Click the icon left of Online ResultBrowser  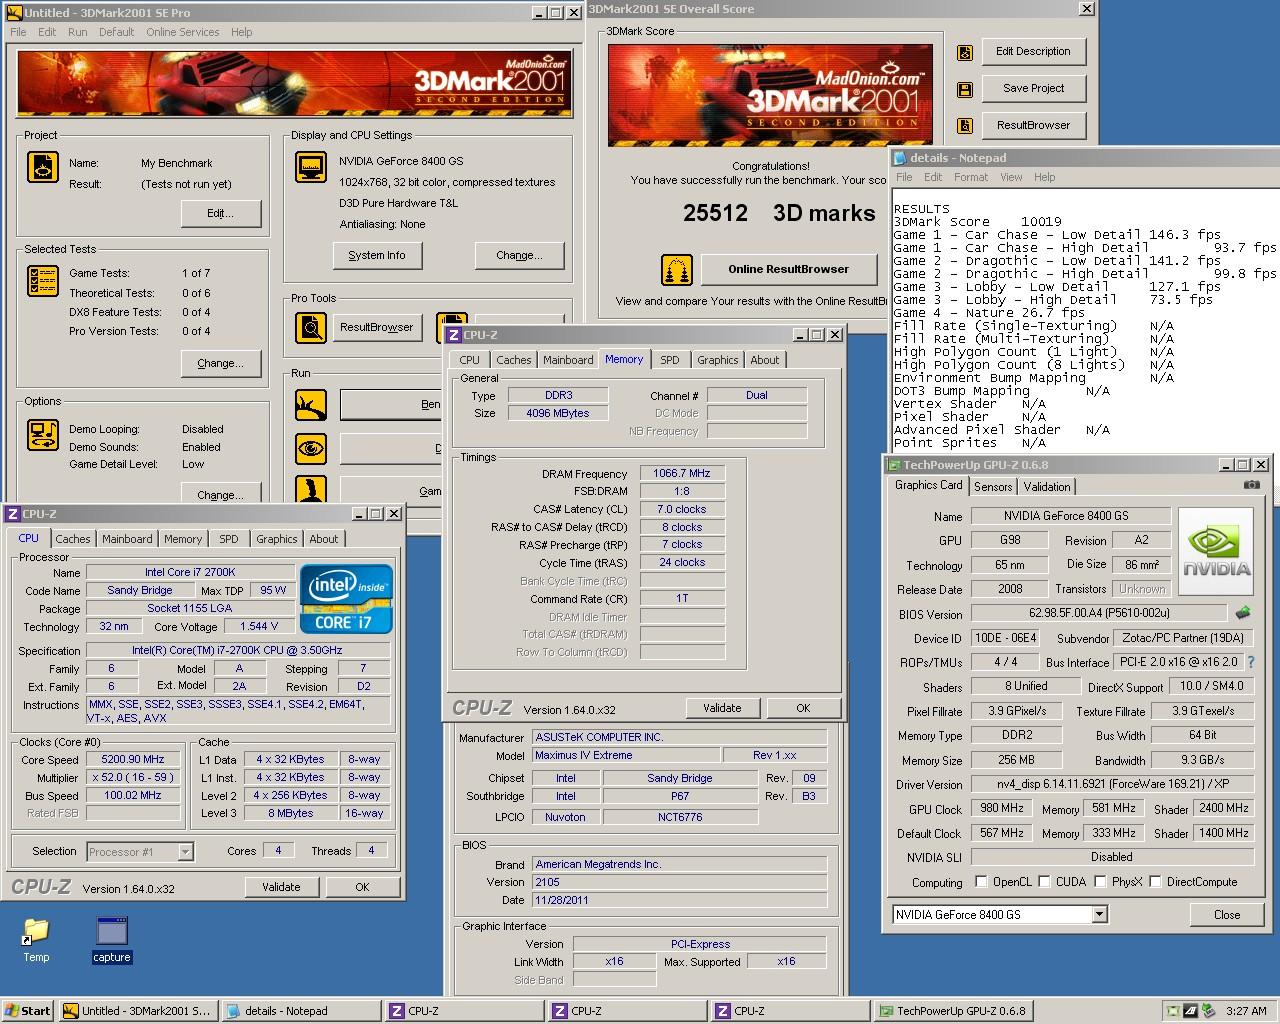click(677, 269)
